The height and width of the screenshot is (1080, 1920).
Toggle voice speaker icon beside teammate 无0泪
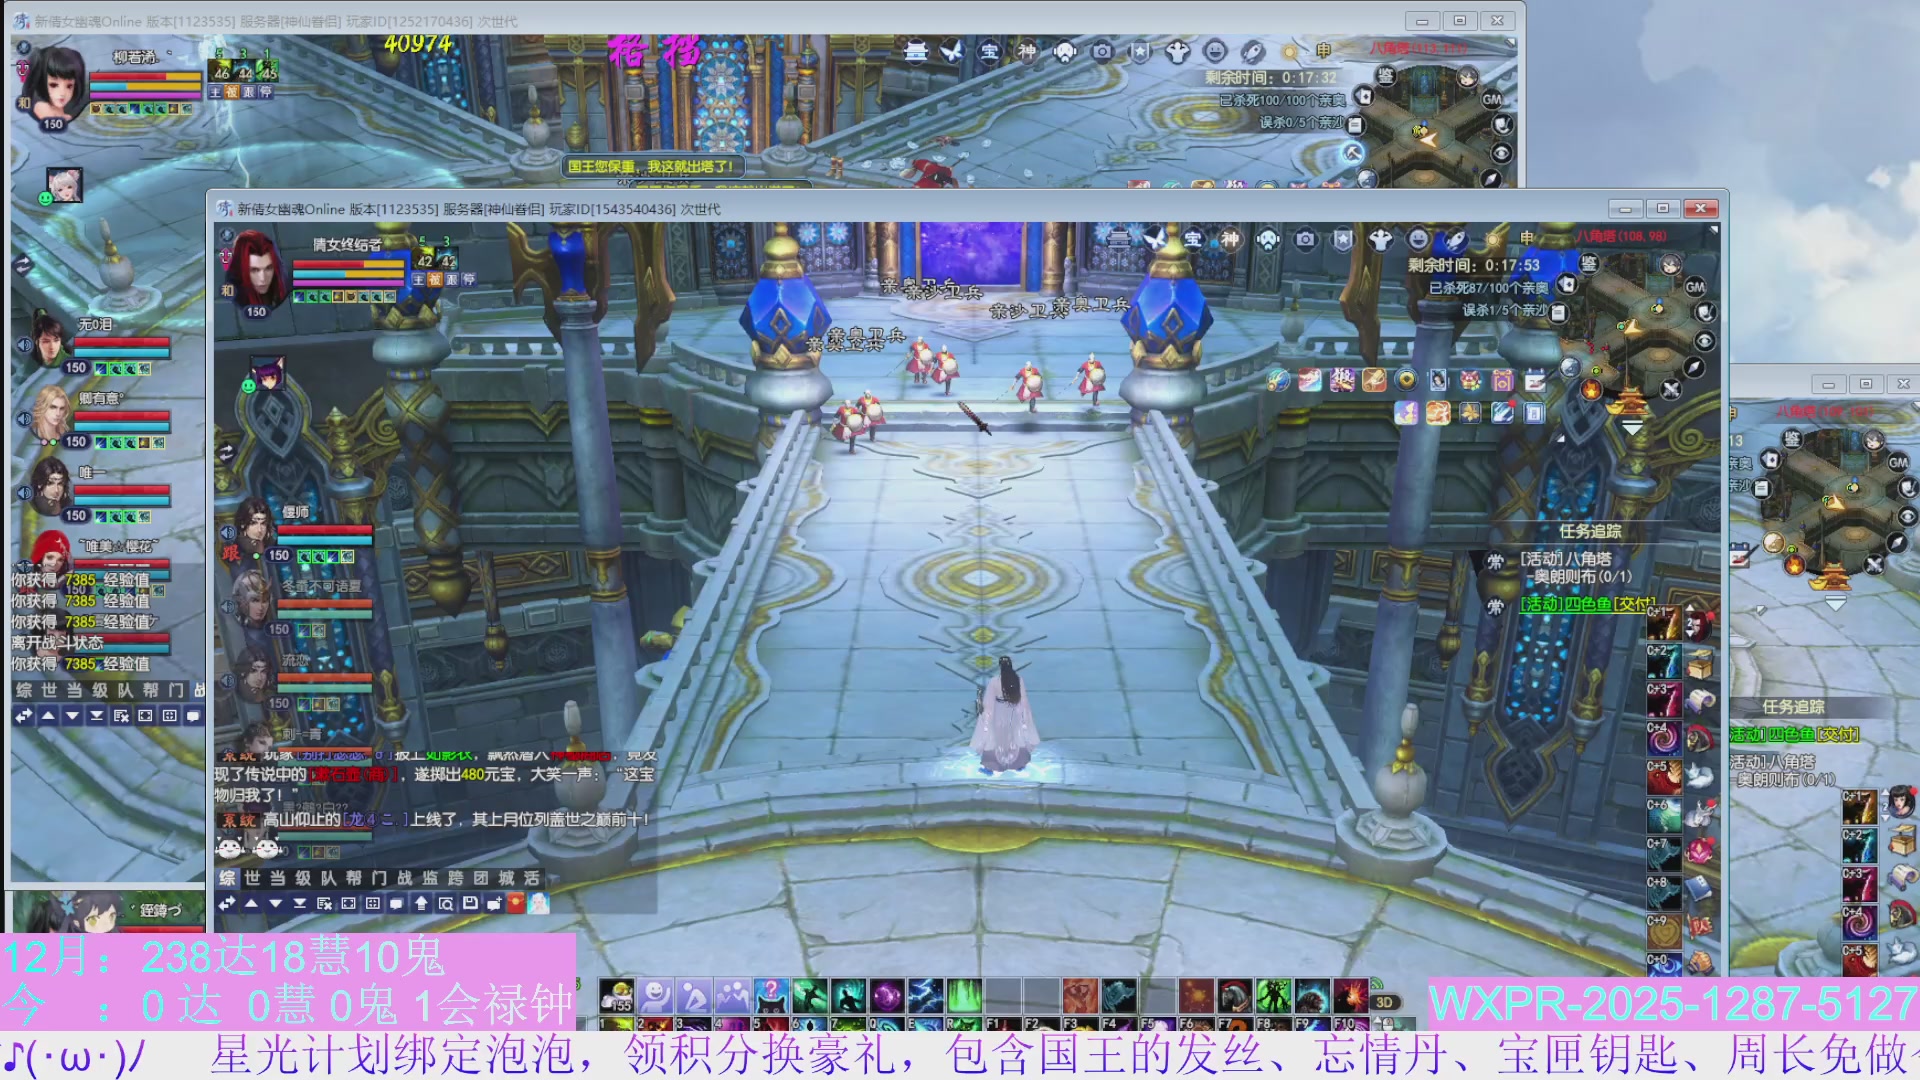[25, 345]
